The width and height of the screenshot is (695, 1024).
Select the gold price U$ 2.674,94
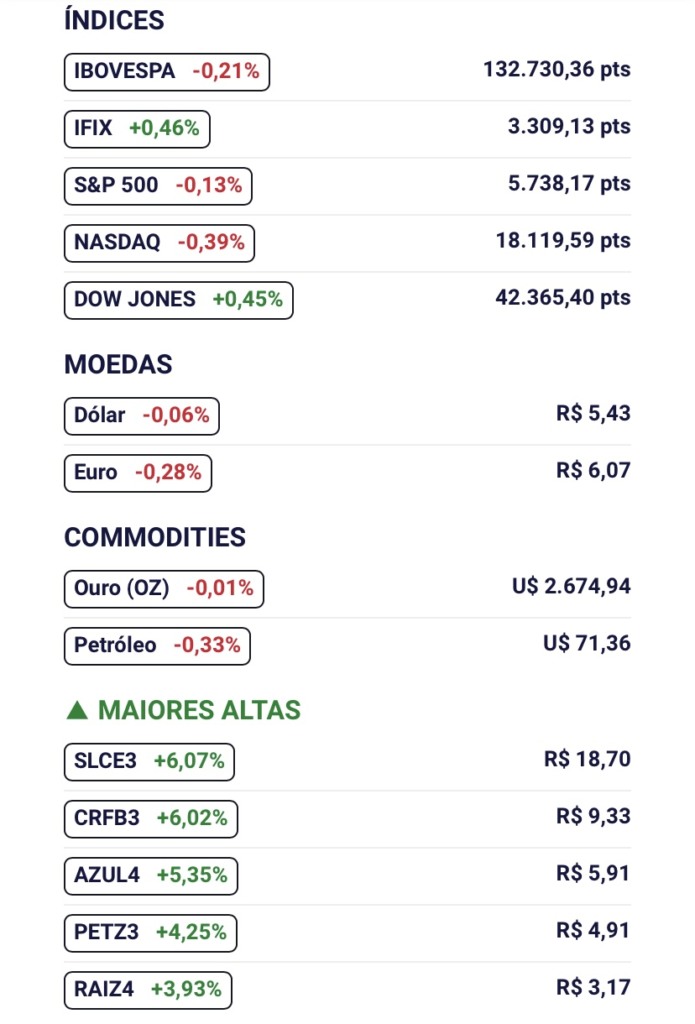pos(571,586)
